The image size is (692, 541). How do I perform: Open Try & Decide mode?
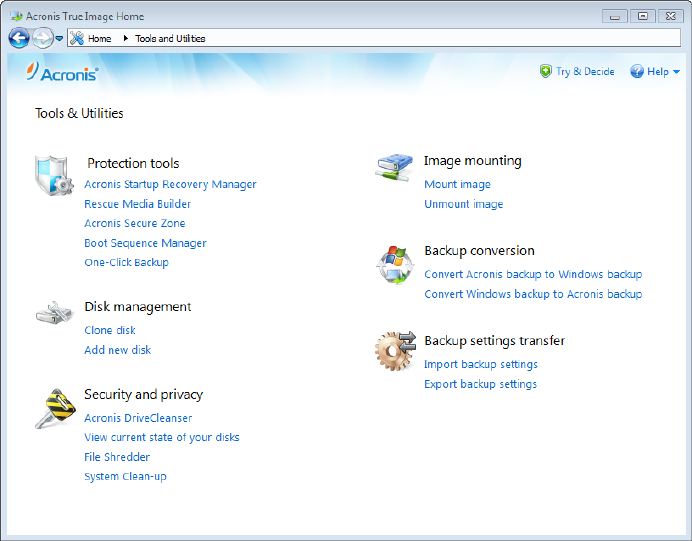click(585, 71)
